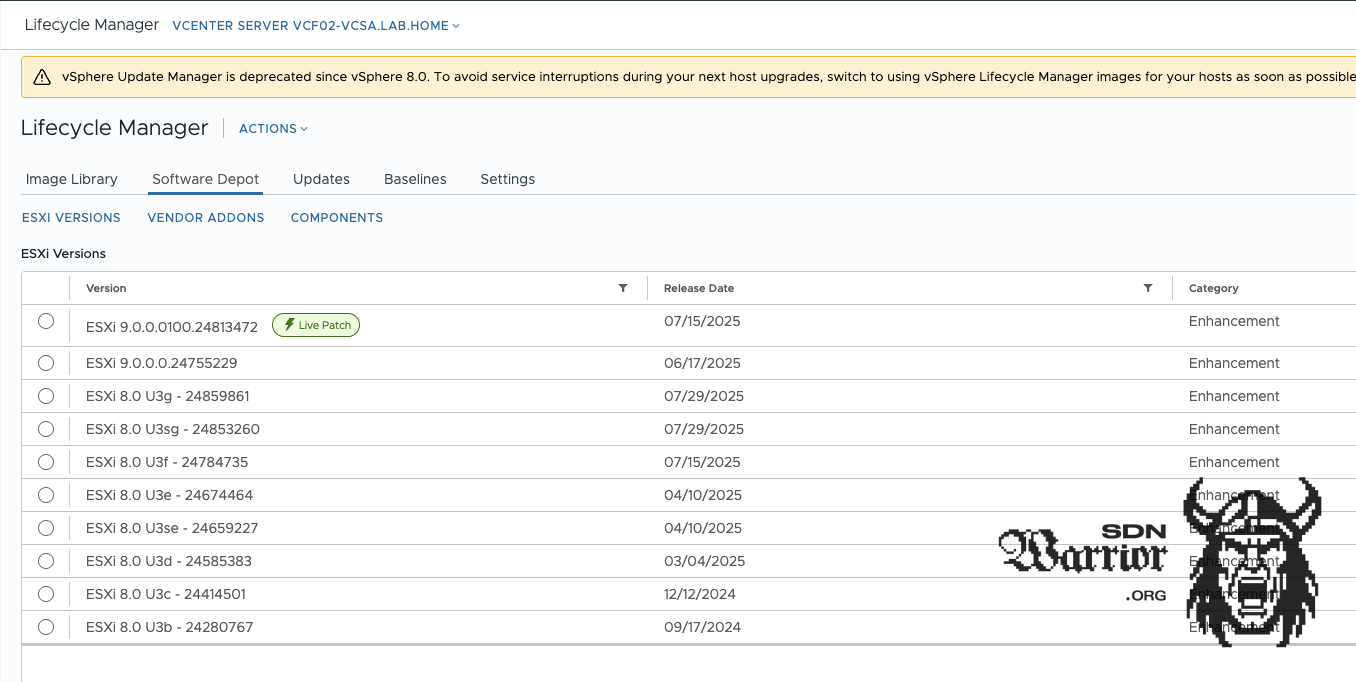Screen dimensions: 1356x682
Task: Switch to the VENDOR ADDONS section
Action: [205, 217]
